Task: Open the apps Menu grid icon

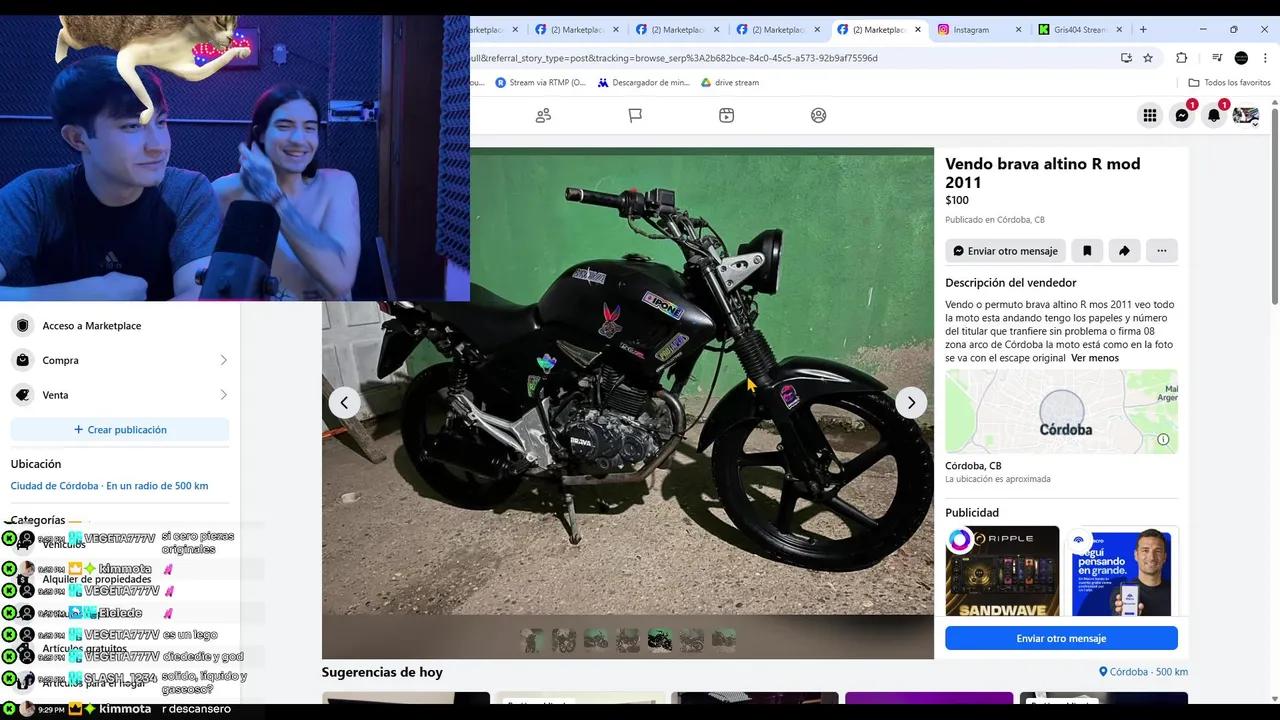Action: point(1150,115)
